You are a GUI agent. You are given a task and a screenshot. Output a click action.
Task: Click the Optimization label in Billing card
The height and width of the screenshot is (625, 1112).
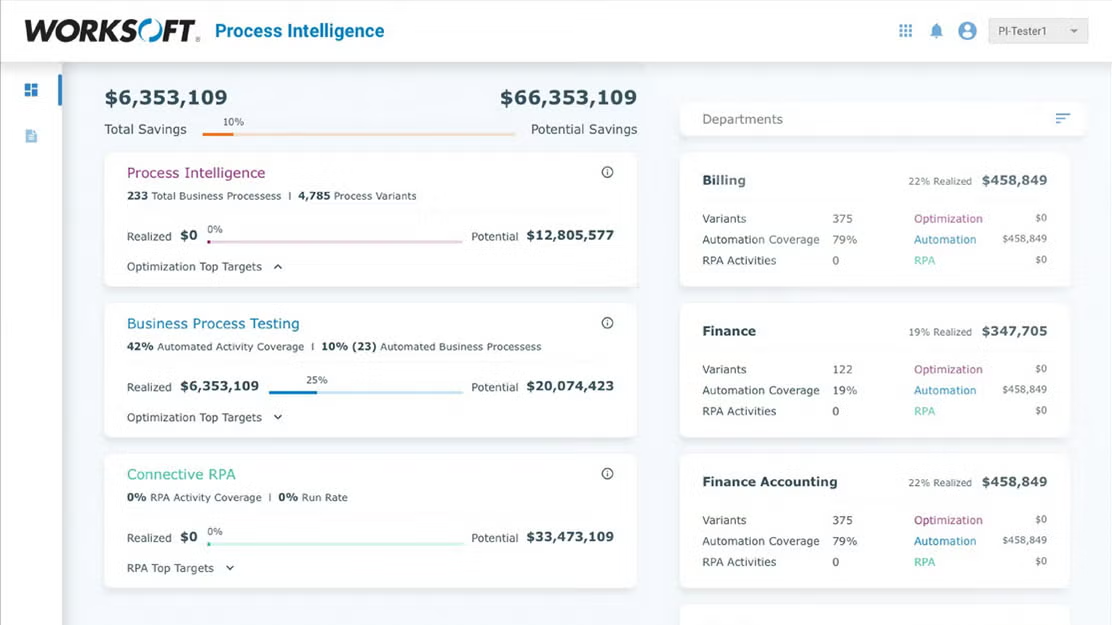click(x=948, y=218)
